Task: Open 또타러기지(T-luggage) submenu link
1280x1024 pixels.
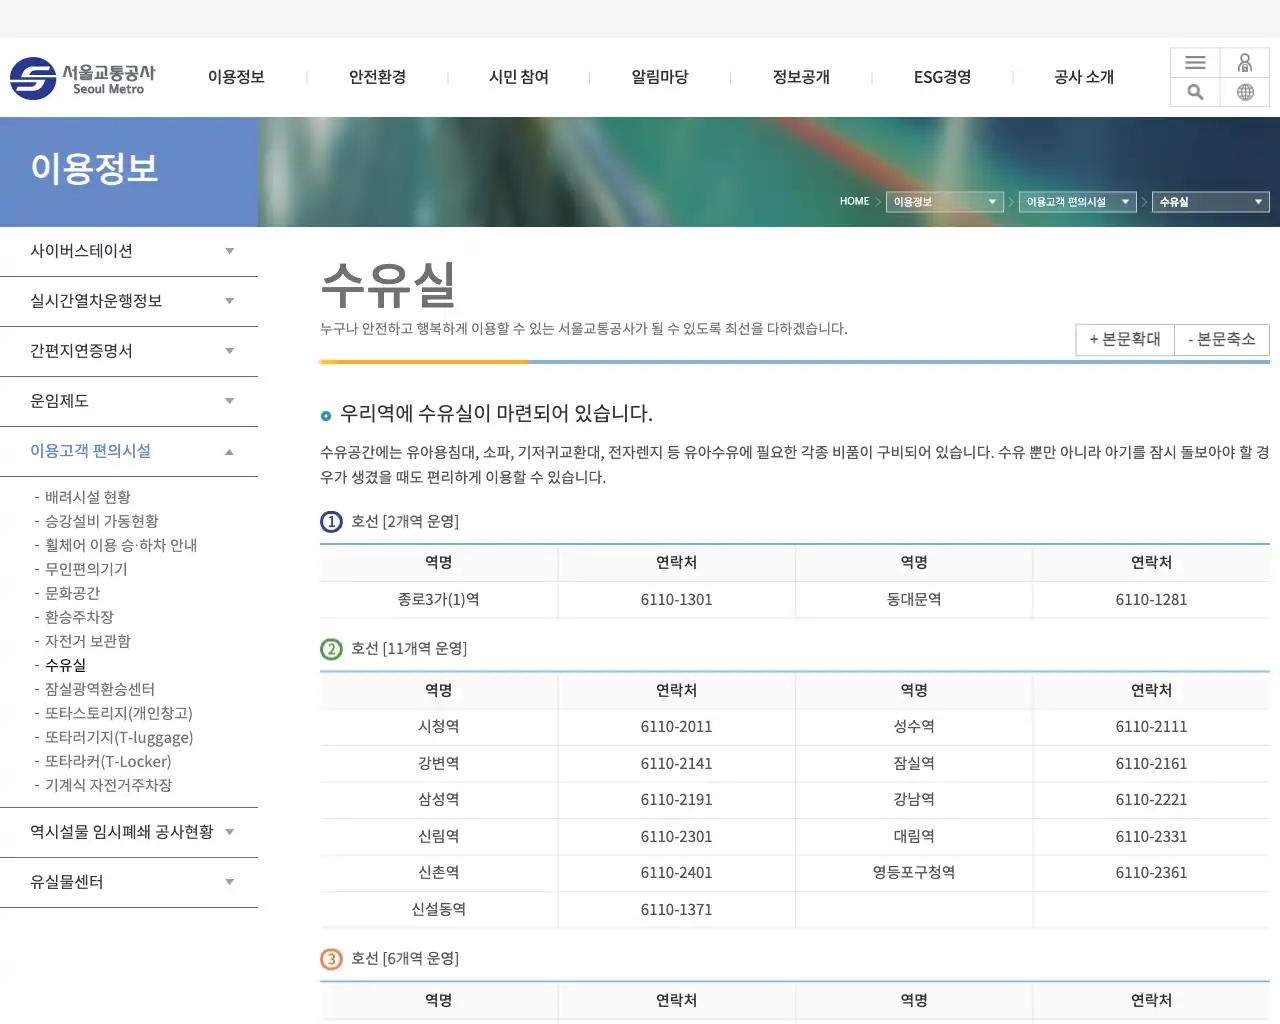Action: (x=119, y=737)
